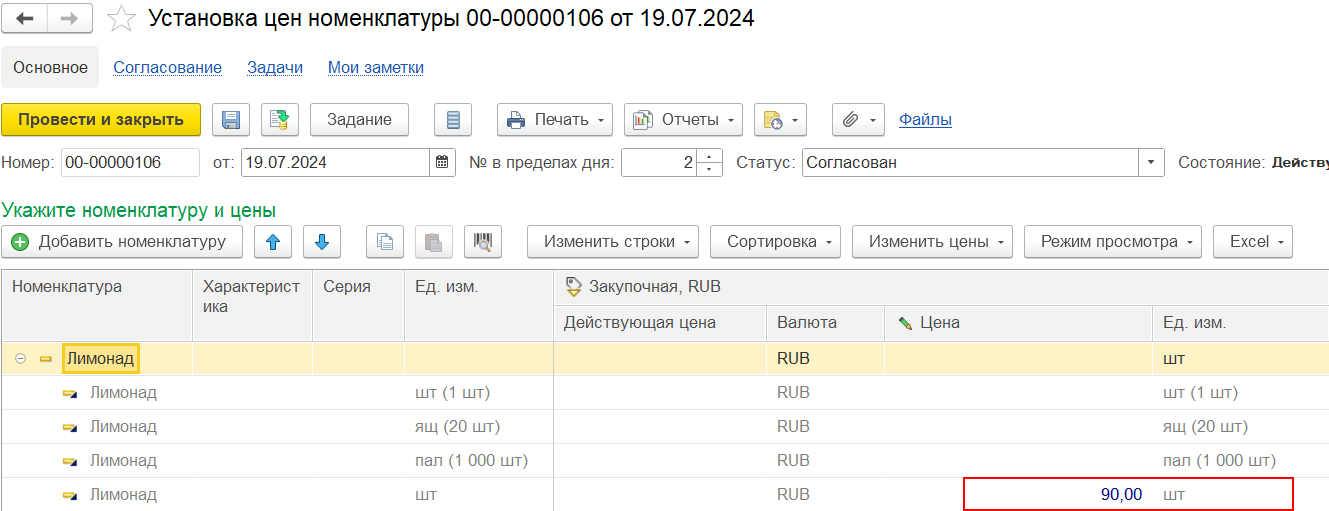Switch to the Согласование tab
This screenshot has height=511, width=1329.
167,68
